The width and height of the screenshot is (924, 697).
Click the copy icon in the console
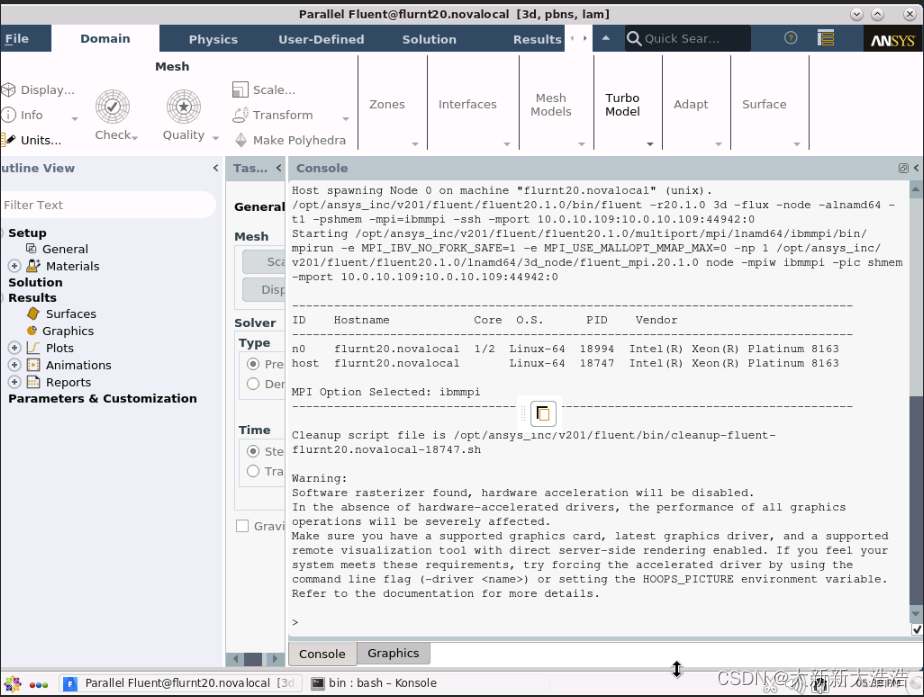(x=542, y=413)
